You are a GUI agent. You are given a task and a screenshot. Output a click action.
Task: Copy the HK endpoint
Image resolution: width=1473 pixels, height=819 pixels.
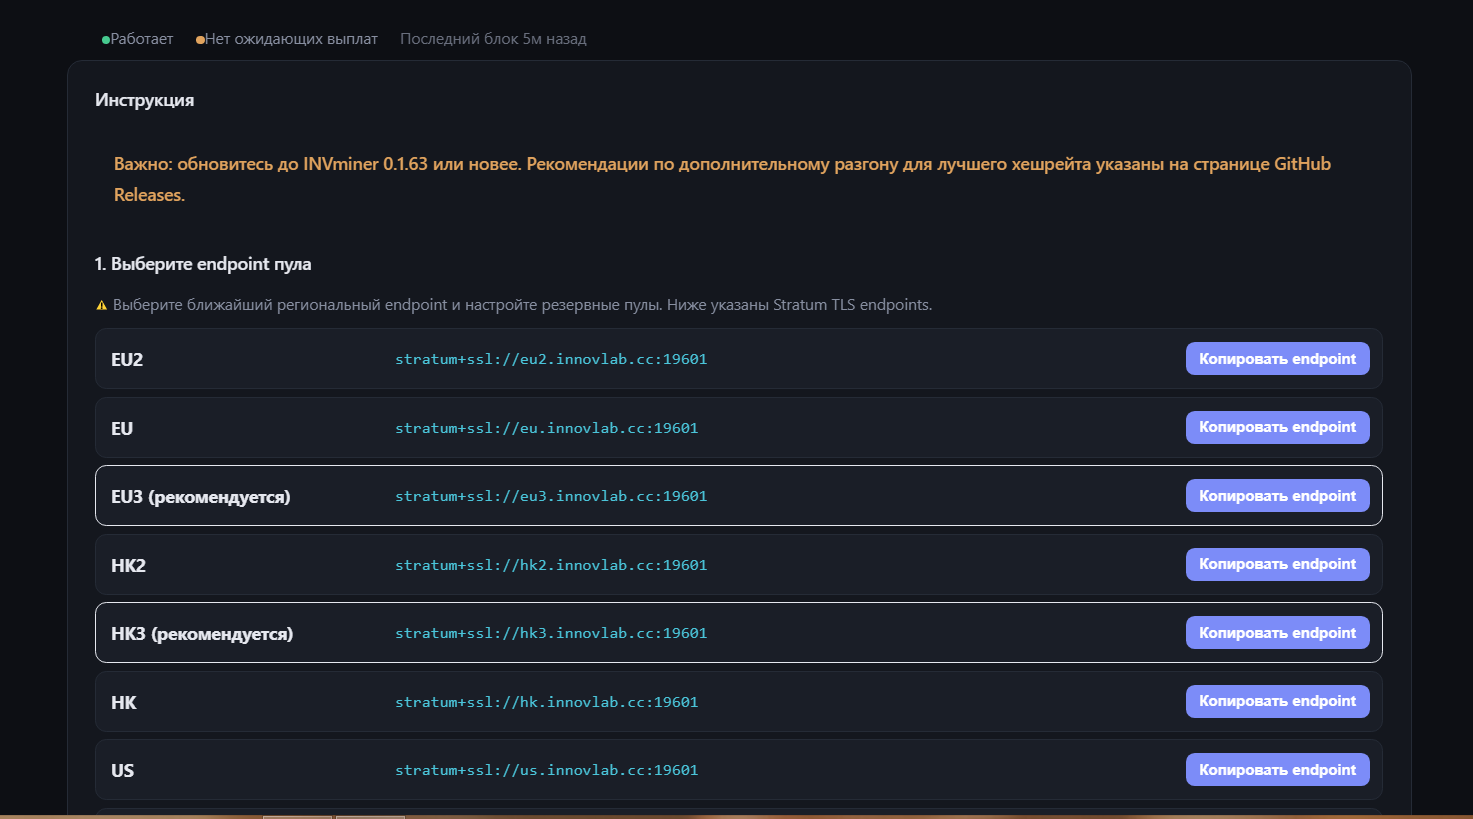[x=1277, y=701]
